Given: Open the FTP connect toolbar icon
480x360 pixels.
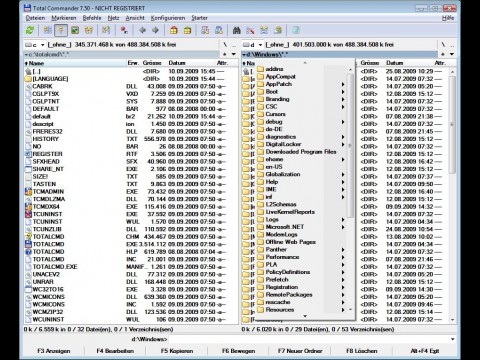Looking at the screenshot, I should [x=205, y=30].
